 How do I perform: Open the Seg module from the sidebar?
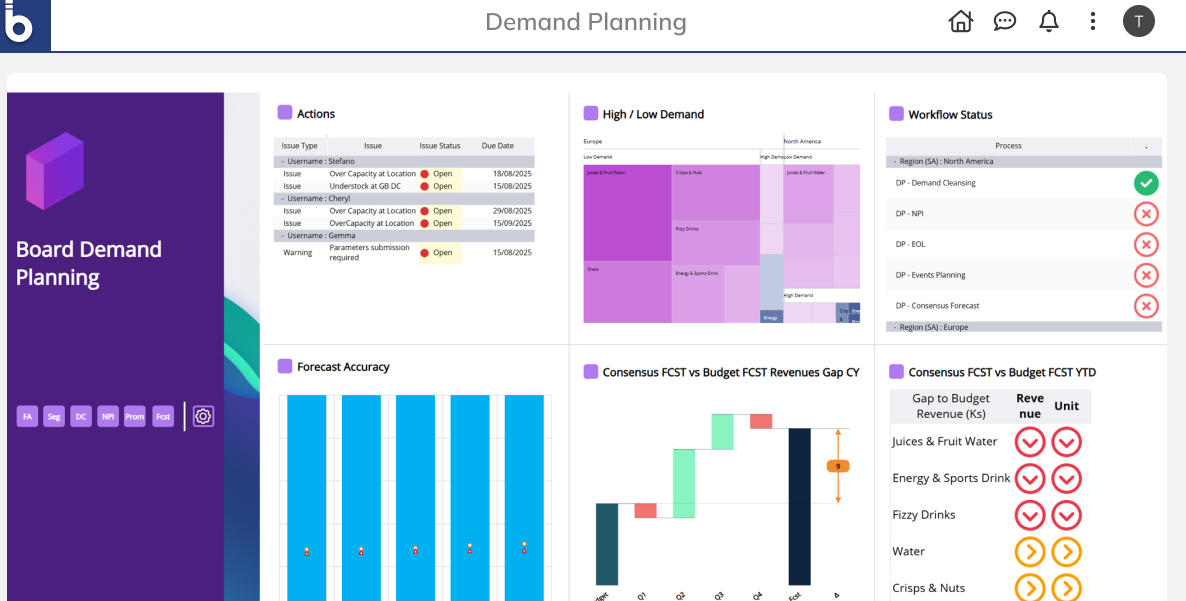54,416
